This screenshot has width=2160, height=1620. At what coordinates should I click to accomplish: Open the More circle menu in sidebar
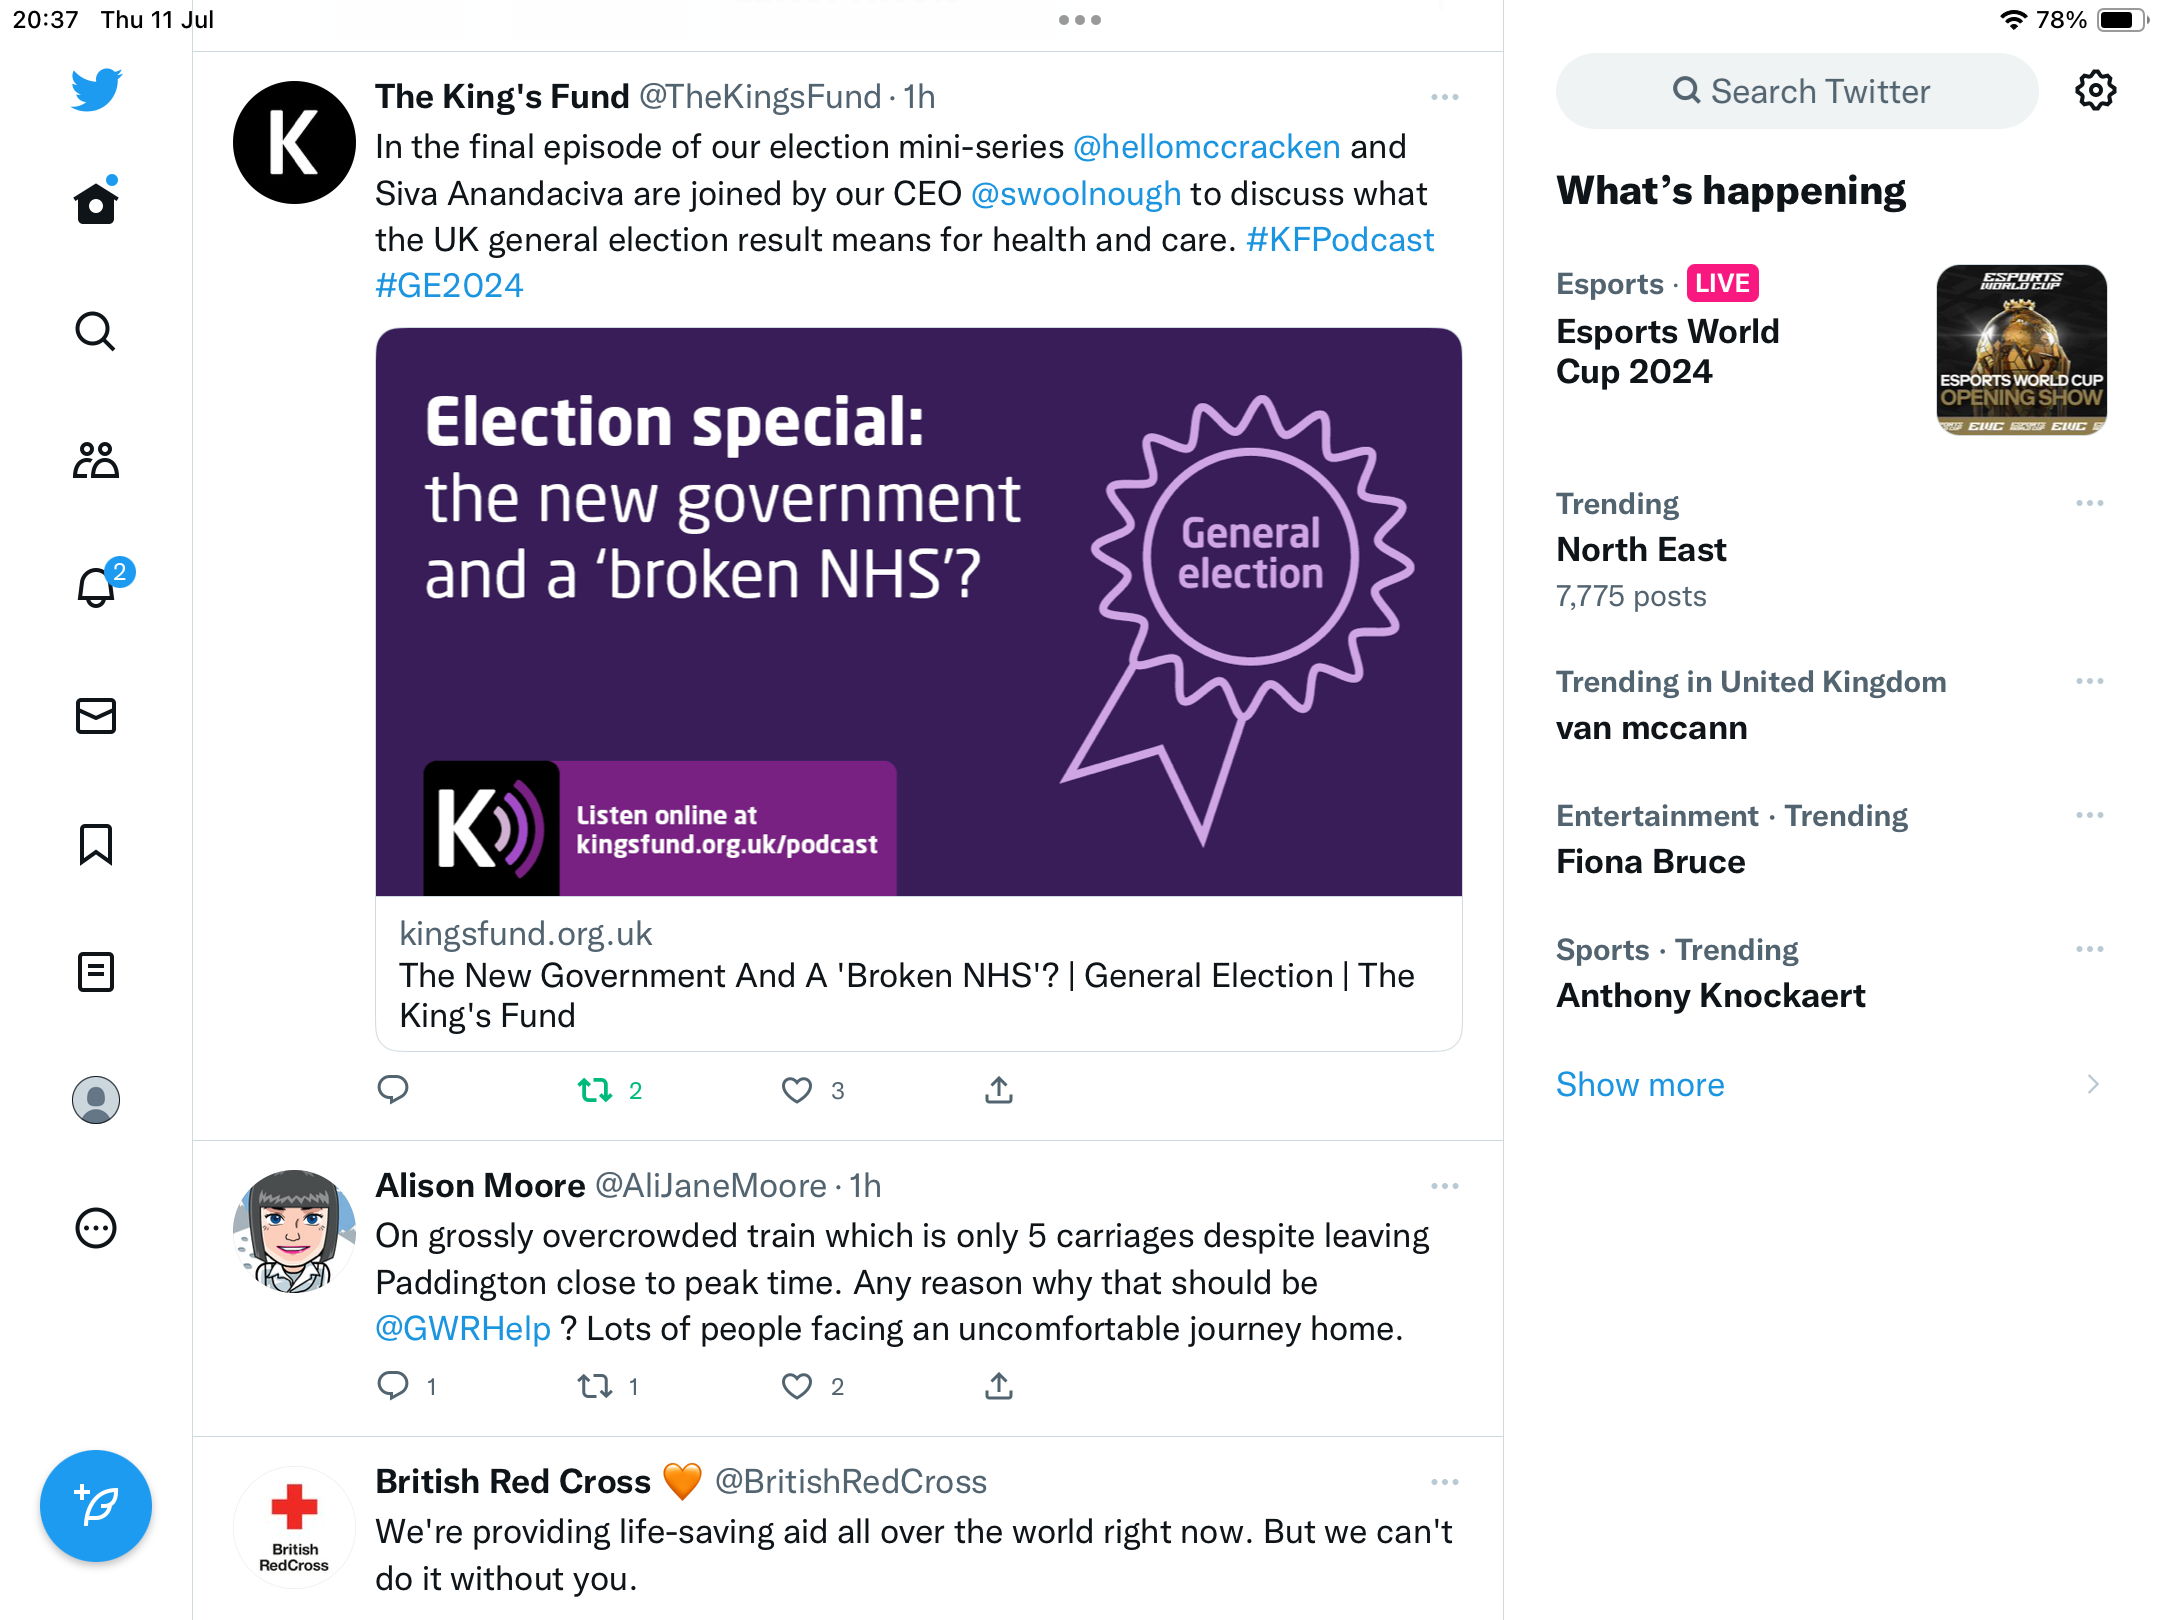(x=96, y=1228)
